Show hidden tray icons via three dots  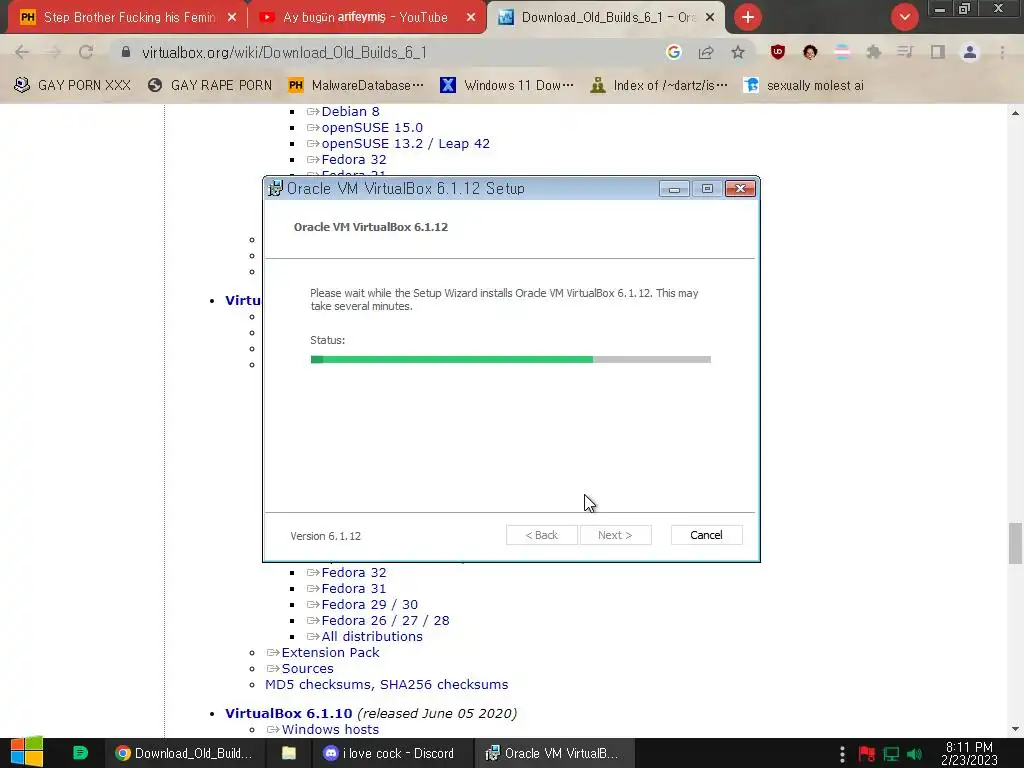(842, 754)
